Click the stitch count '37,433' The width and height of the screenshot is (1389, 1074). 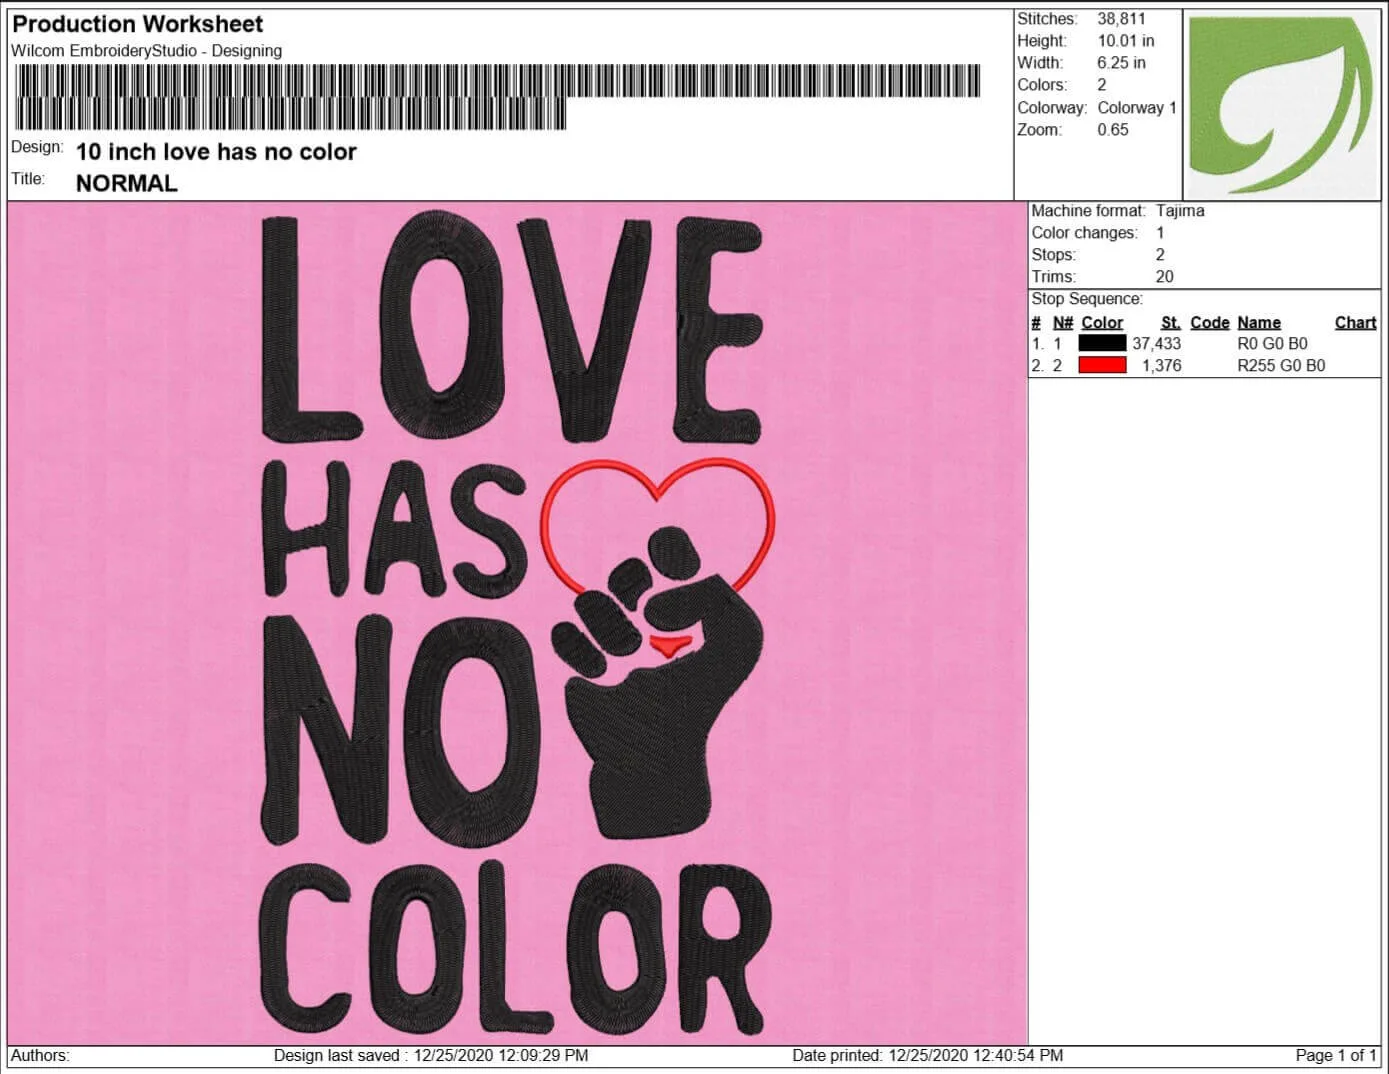[1156, 344]
